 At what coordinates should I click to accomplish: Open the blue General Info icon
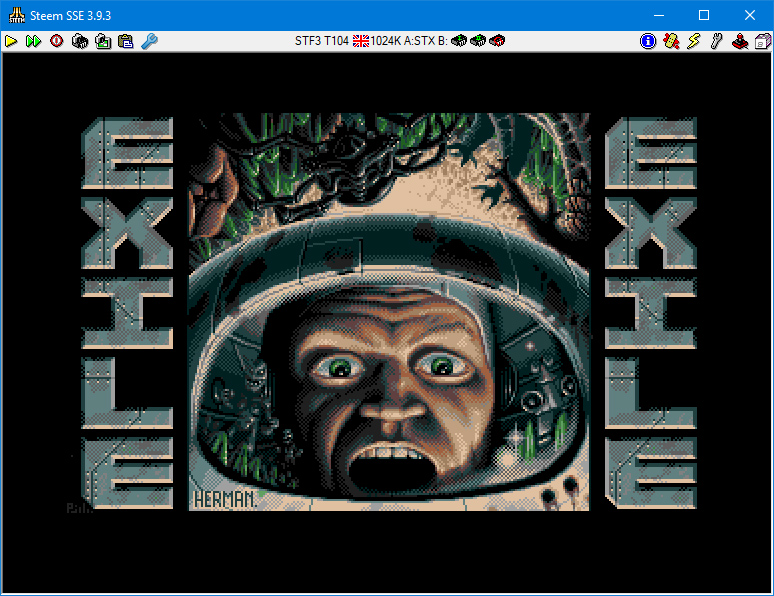pyautogui.click(x=648, y=41)
